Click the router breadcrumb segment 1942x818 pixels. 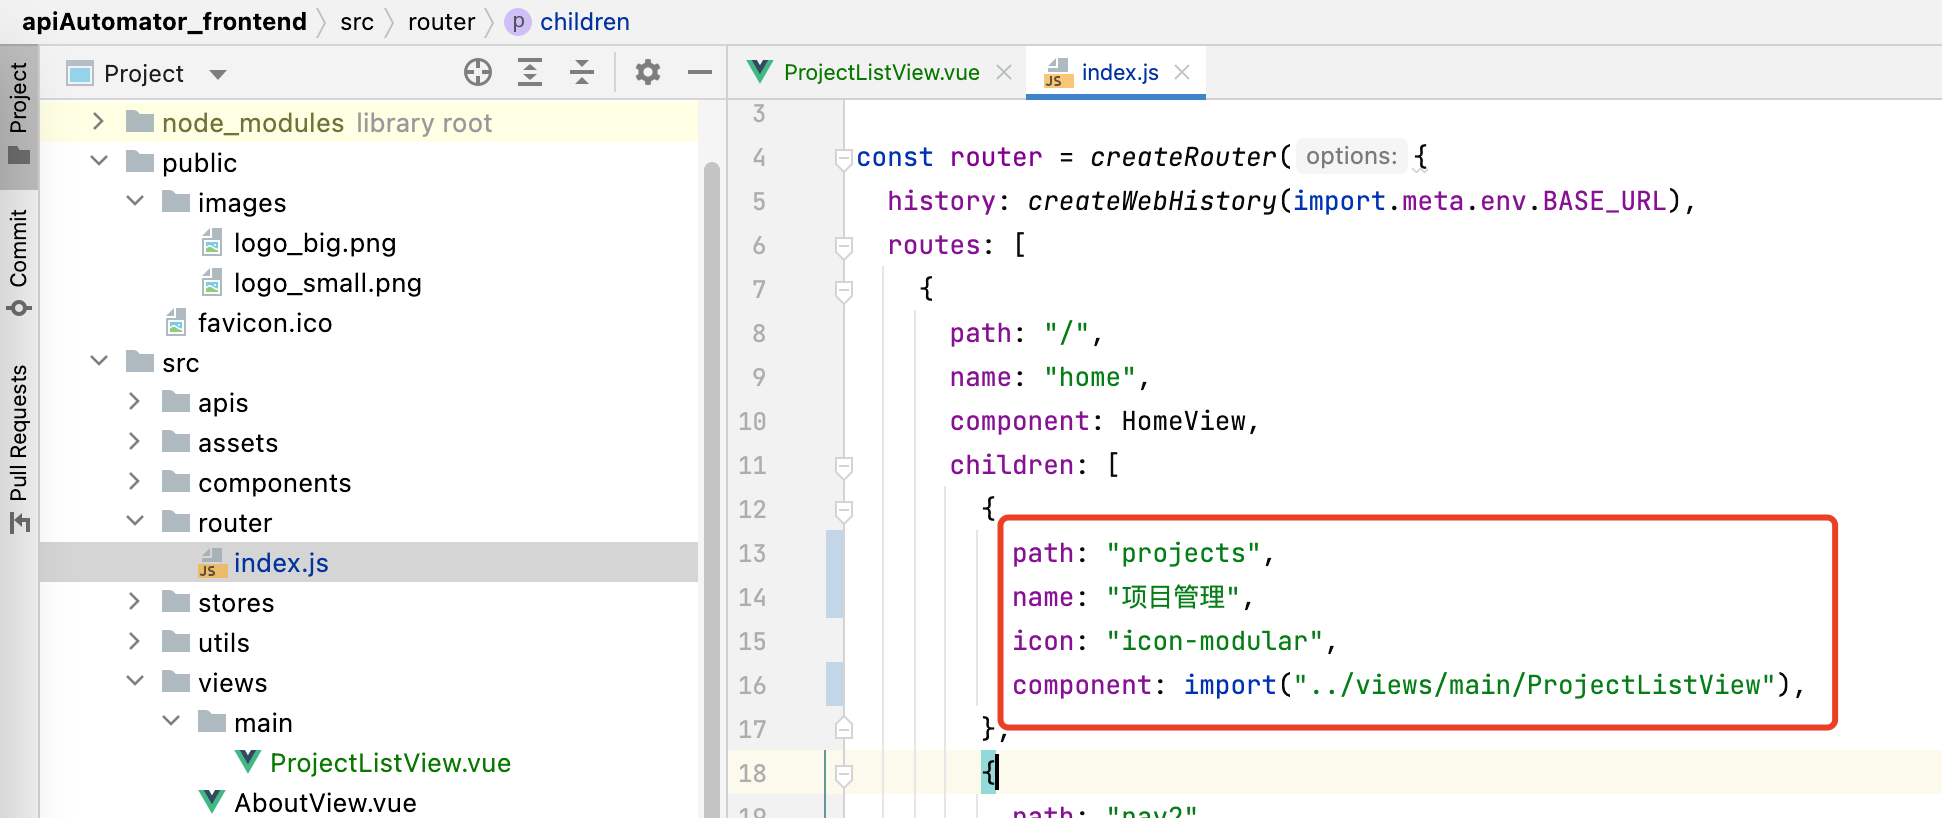(x=441, y=22)
